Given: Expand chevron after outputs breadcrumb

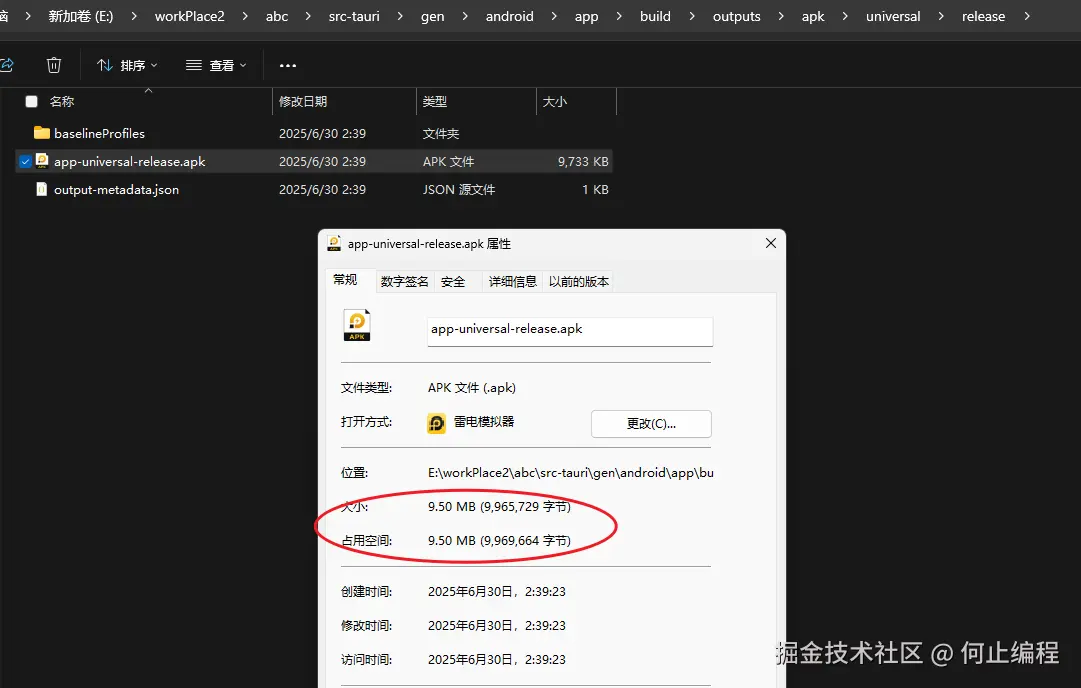Looking at the screenshot, I should coord(780,16).
